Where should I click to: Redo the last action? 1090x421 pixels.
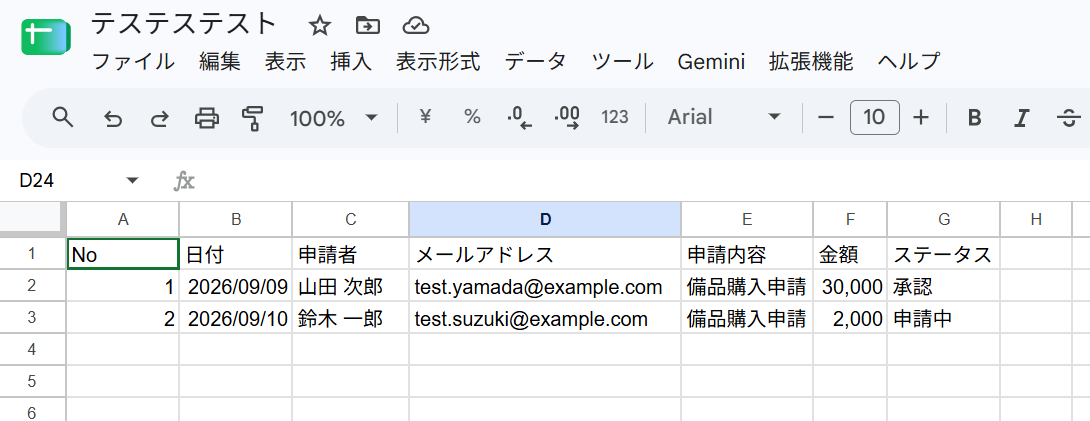[160, 119]
